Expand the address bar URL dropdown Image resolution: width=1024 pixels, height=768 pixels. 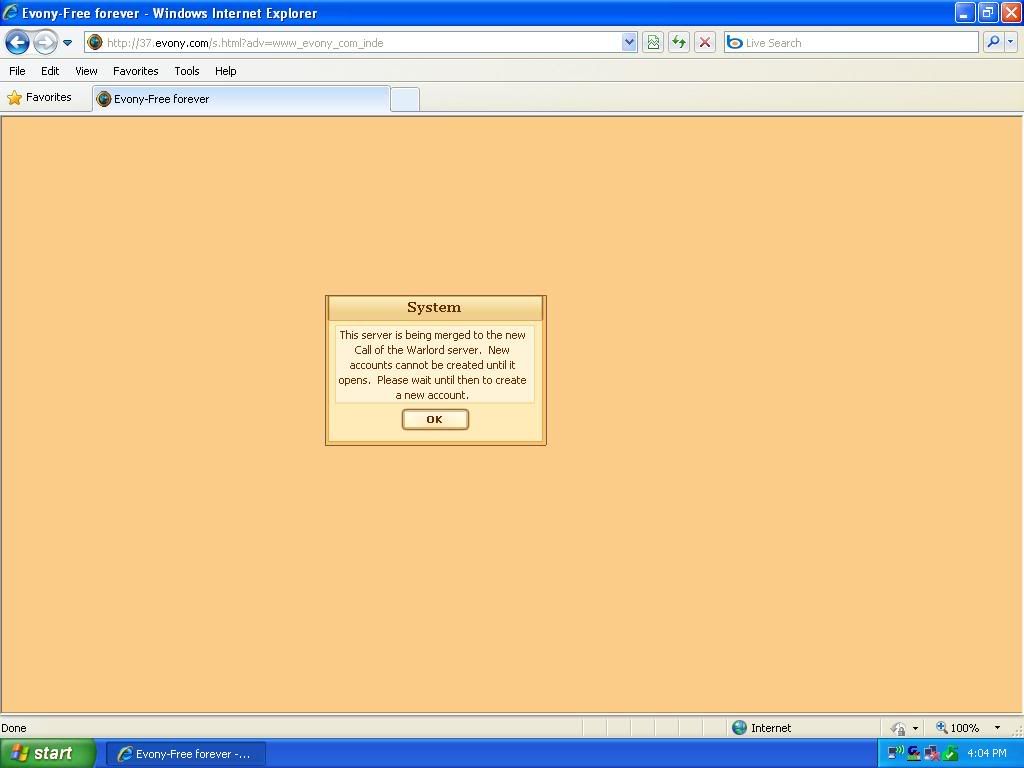[629, 42]
